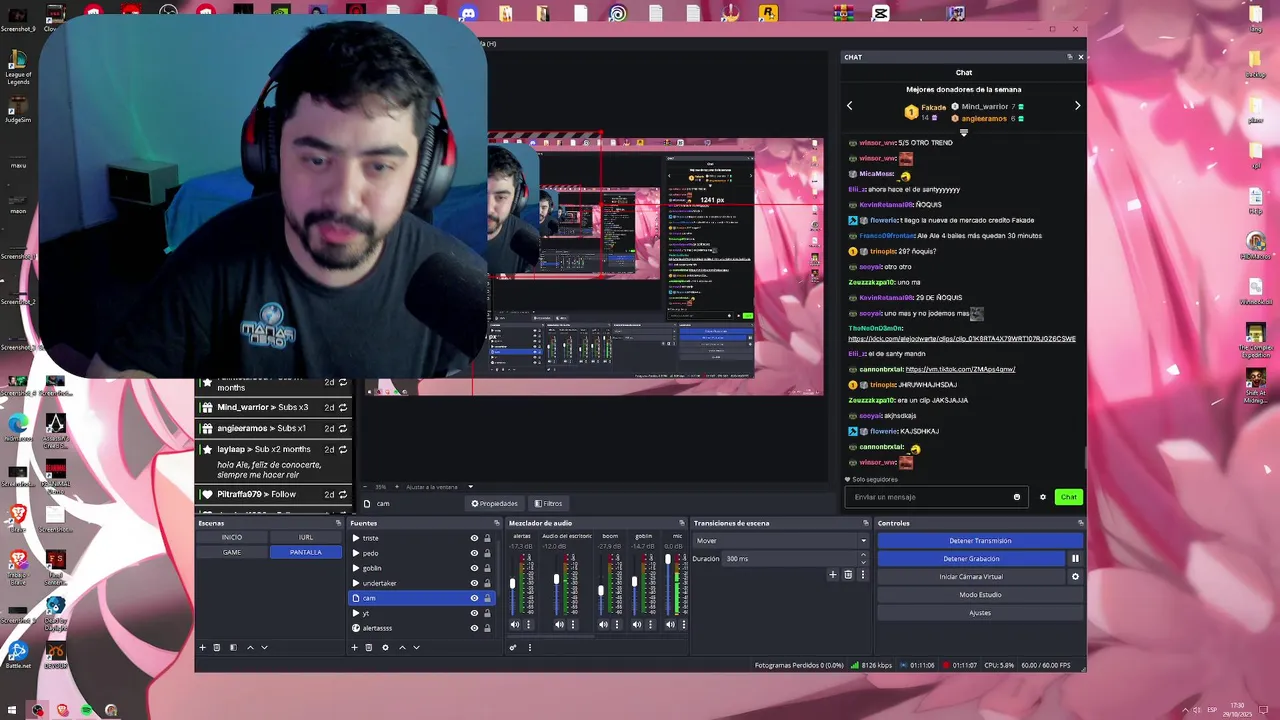Remove scene transition with trash icon
Image resolution: width=1280 pixels, height=720 pixels.
pos(848,575)
